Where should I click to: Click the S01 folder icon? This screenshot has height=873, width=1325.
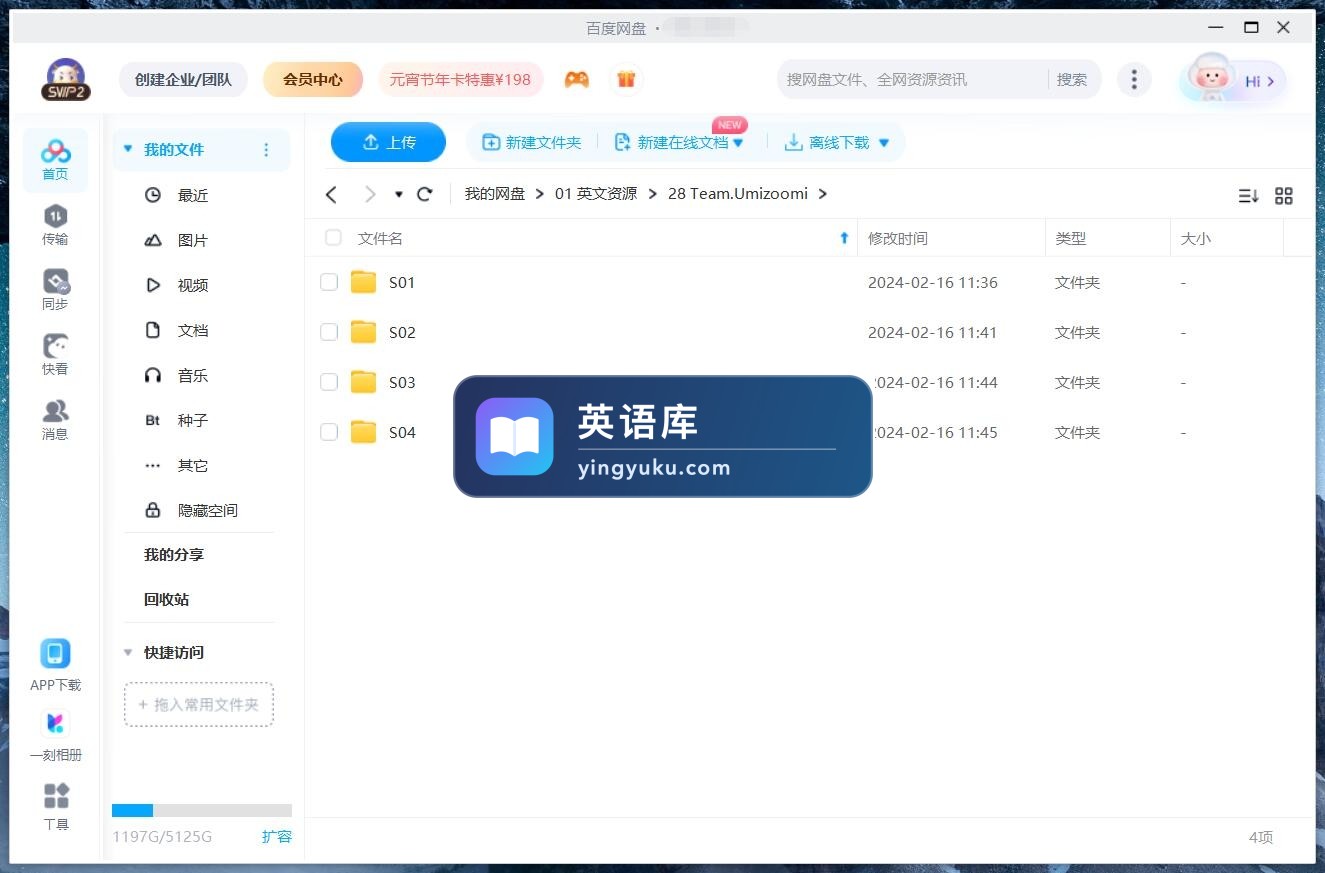pyautogui.click(x=363, y=282)
